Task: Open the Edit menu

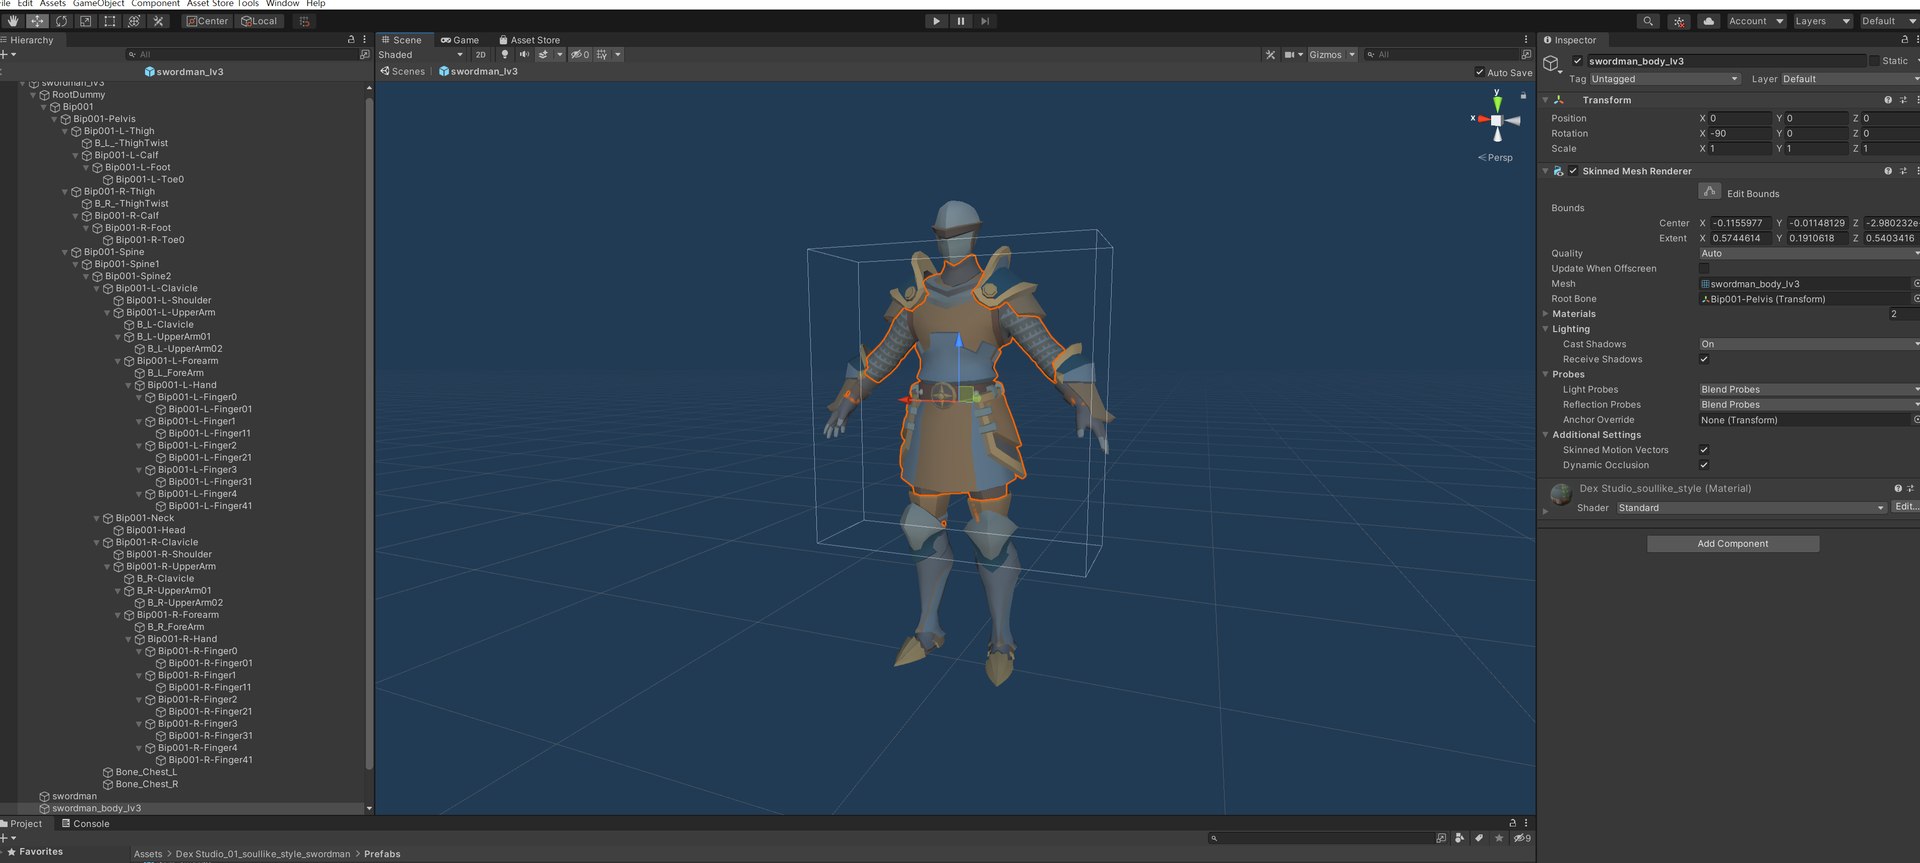Action: pyautogui.click(x=25, y=4)
